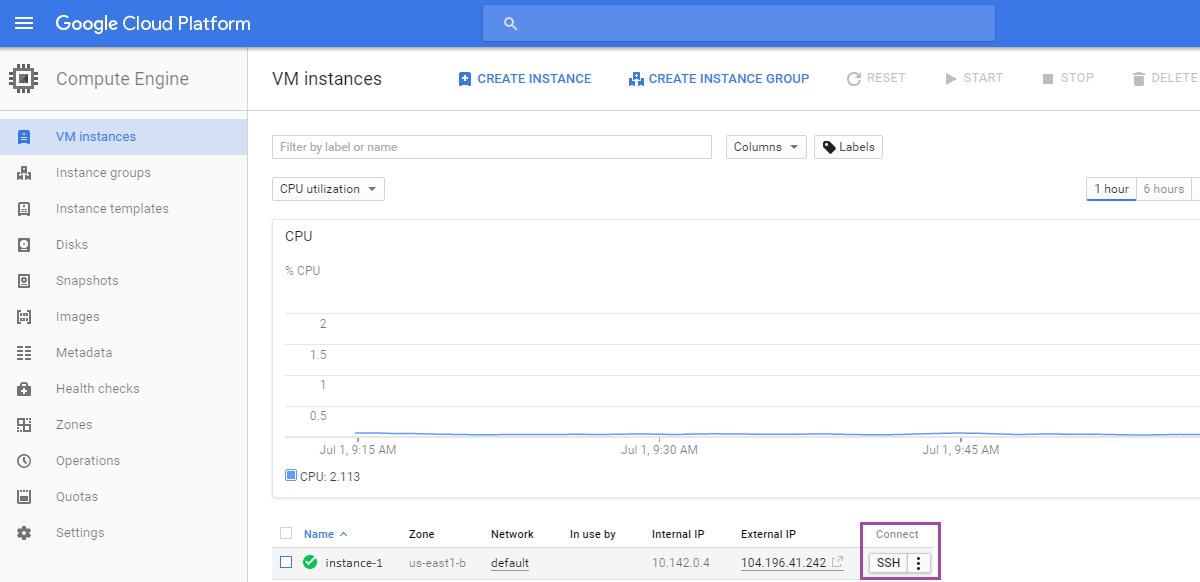Sort by the Name column header
This screenshot has height=582, width=1200.
pos(326,534)
